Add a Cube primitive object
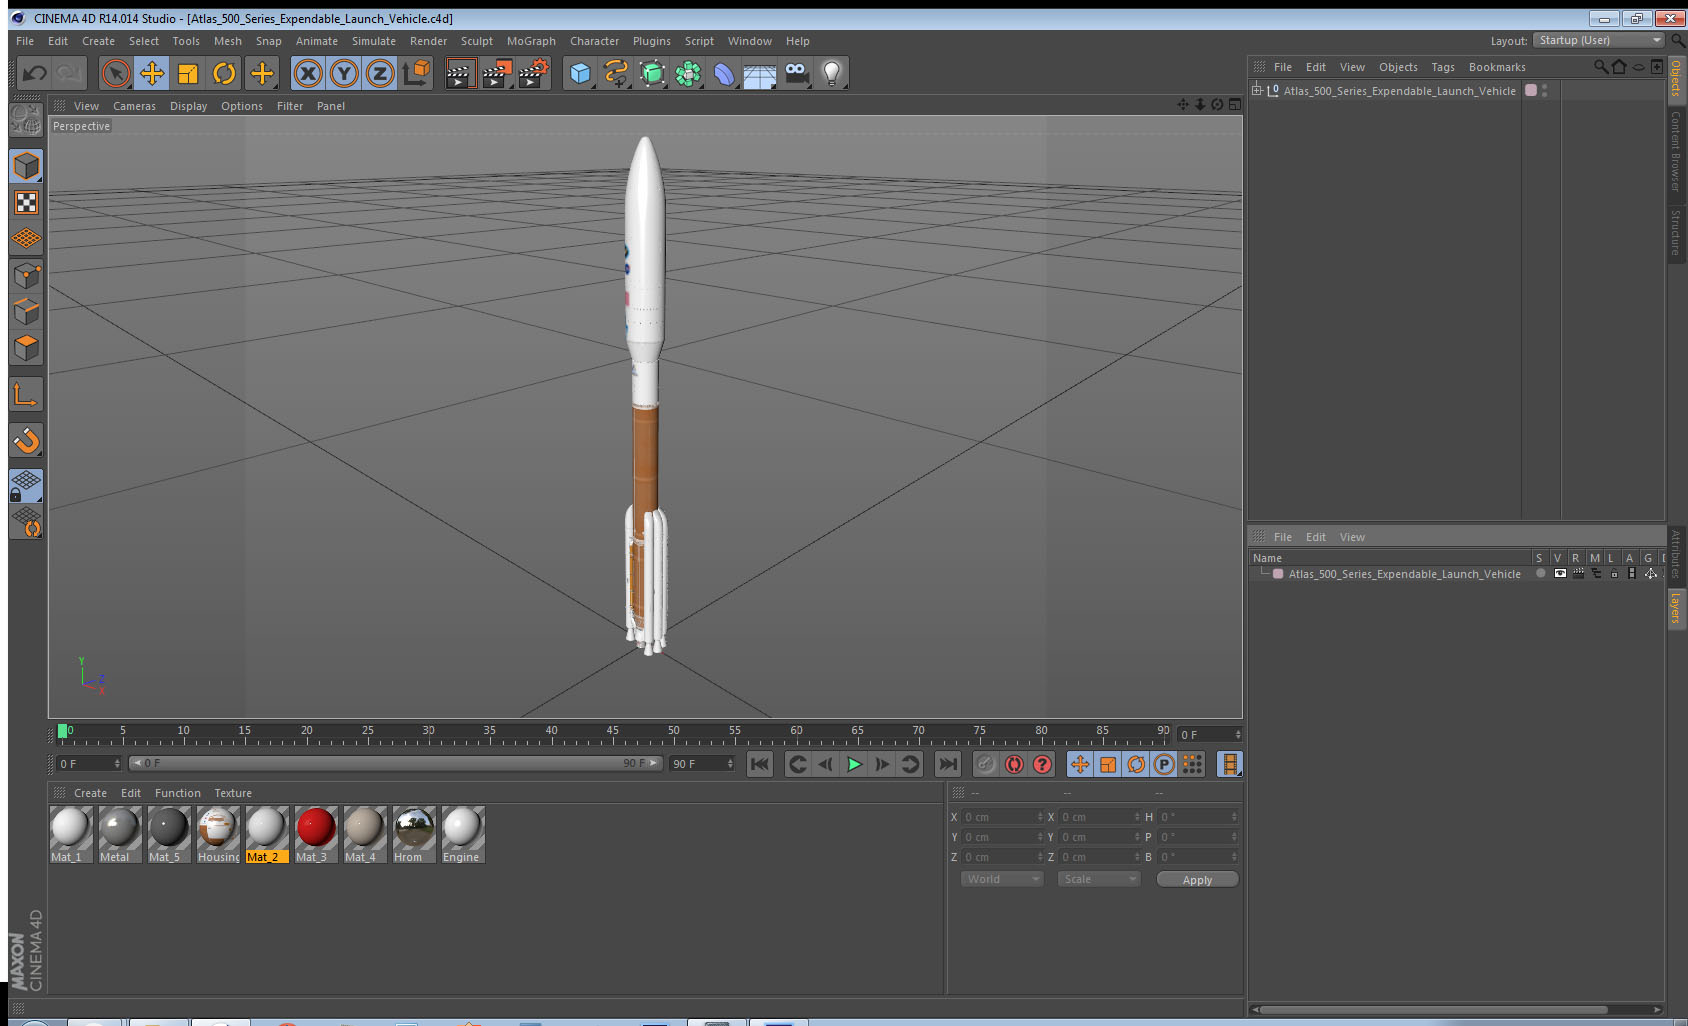The height and width of the screenshot is (1026, 1688). 580,73
